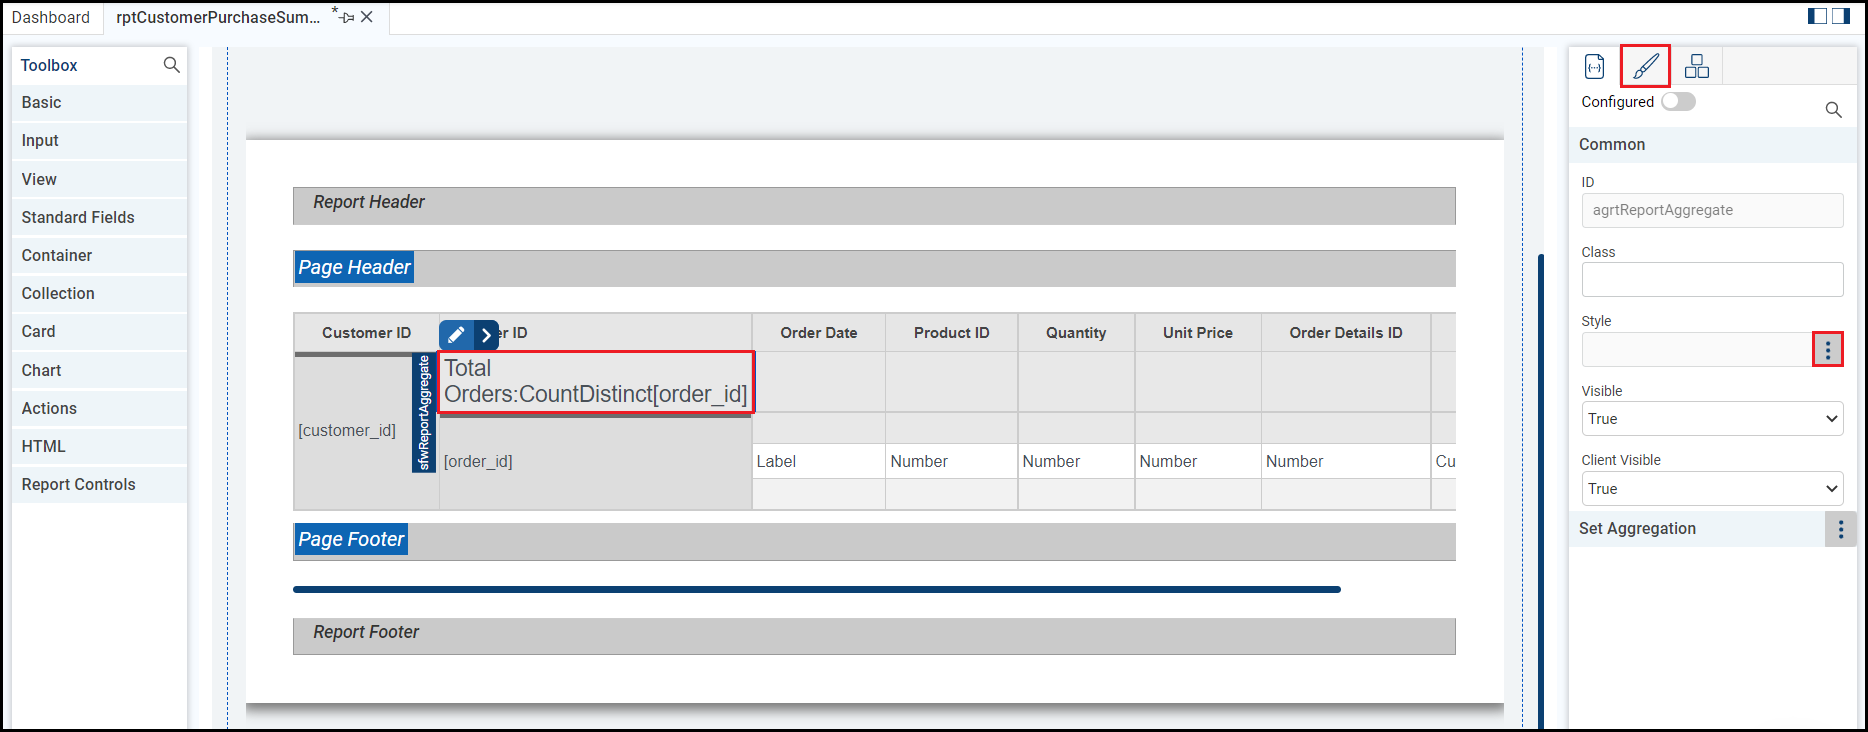1868x732 pixels.
Task: Open the curly-brace properties tab icon
Action: (1595, 67)
